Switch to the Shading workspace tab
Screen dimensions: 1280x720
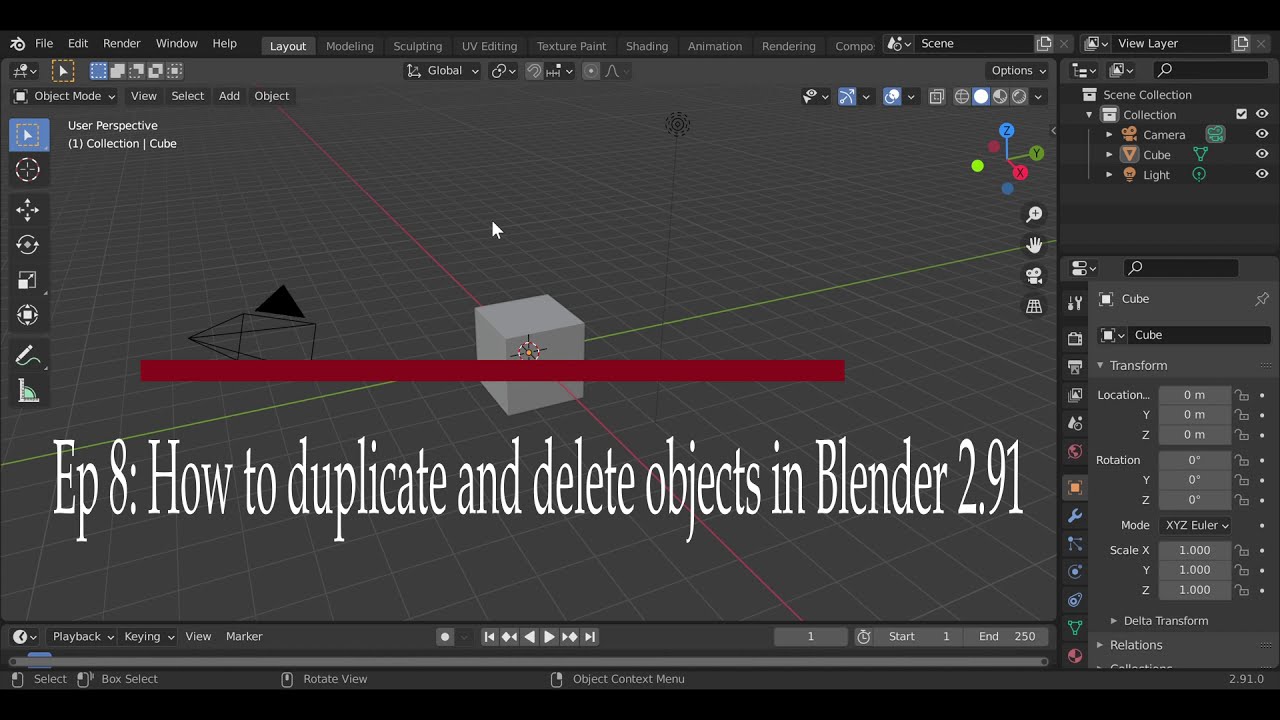click(647, 46)
